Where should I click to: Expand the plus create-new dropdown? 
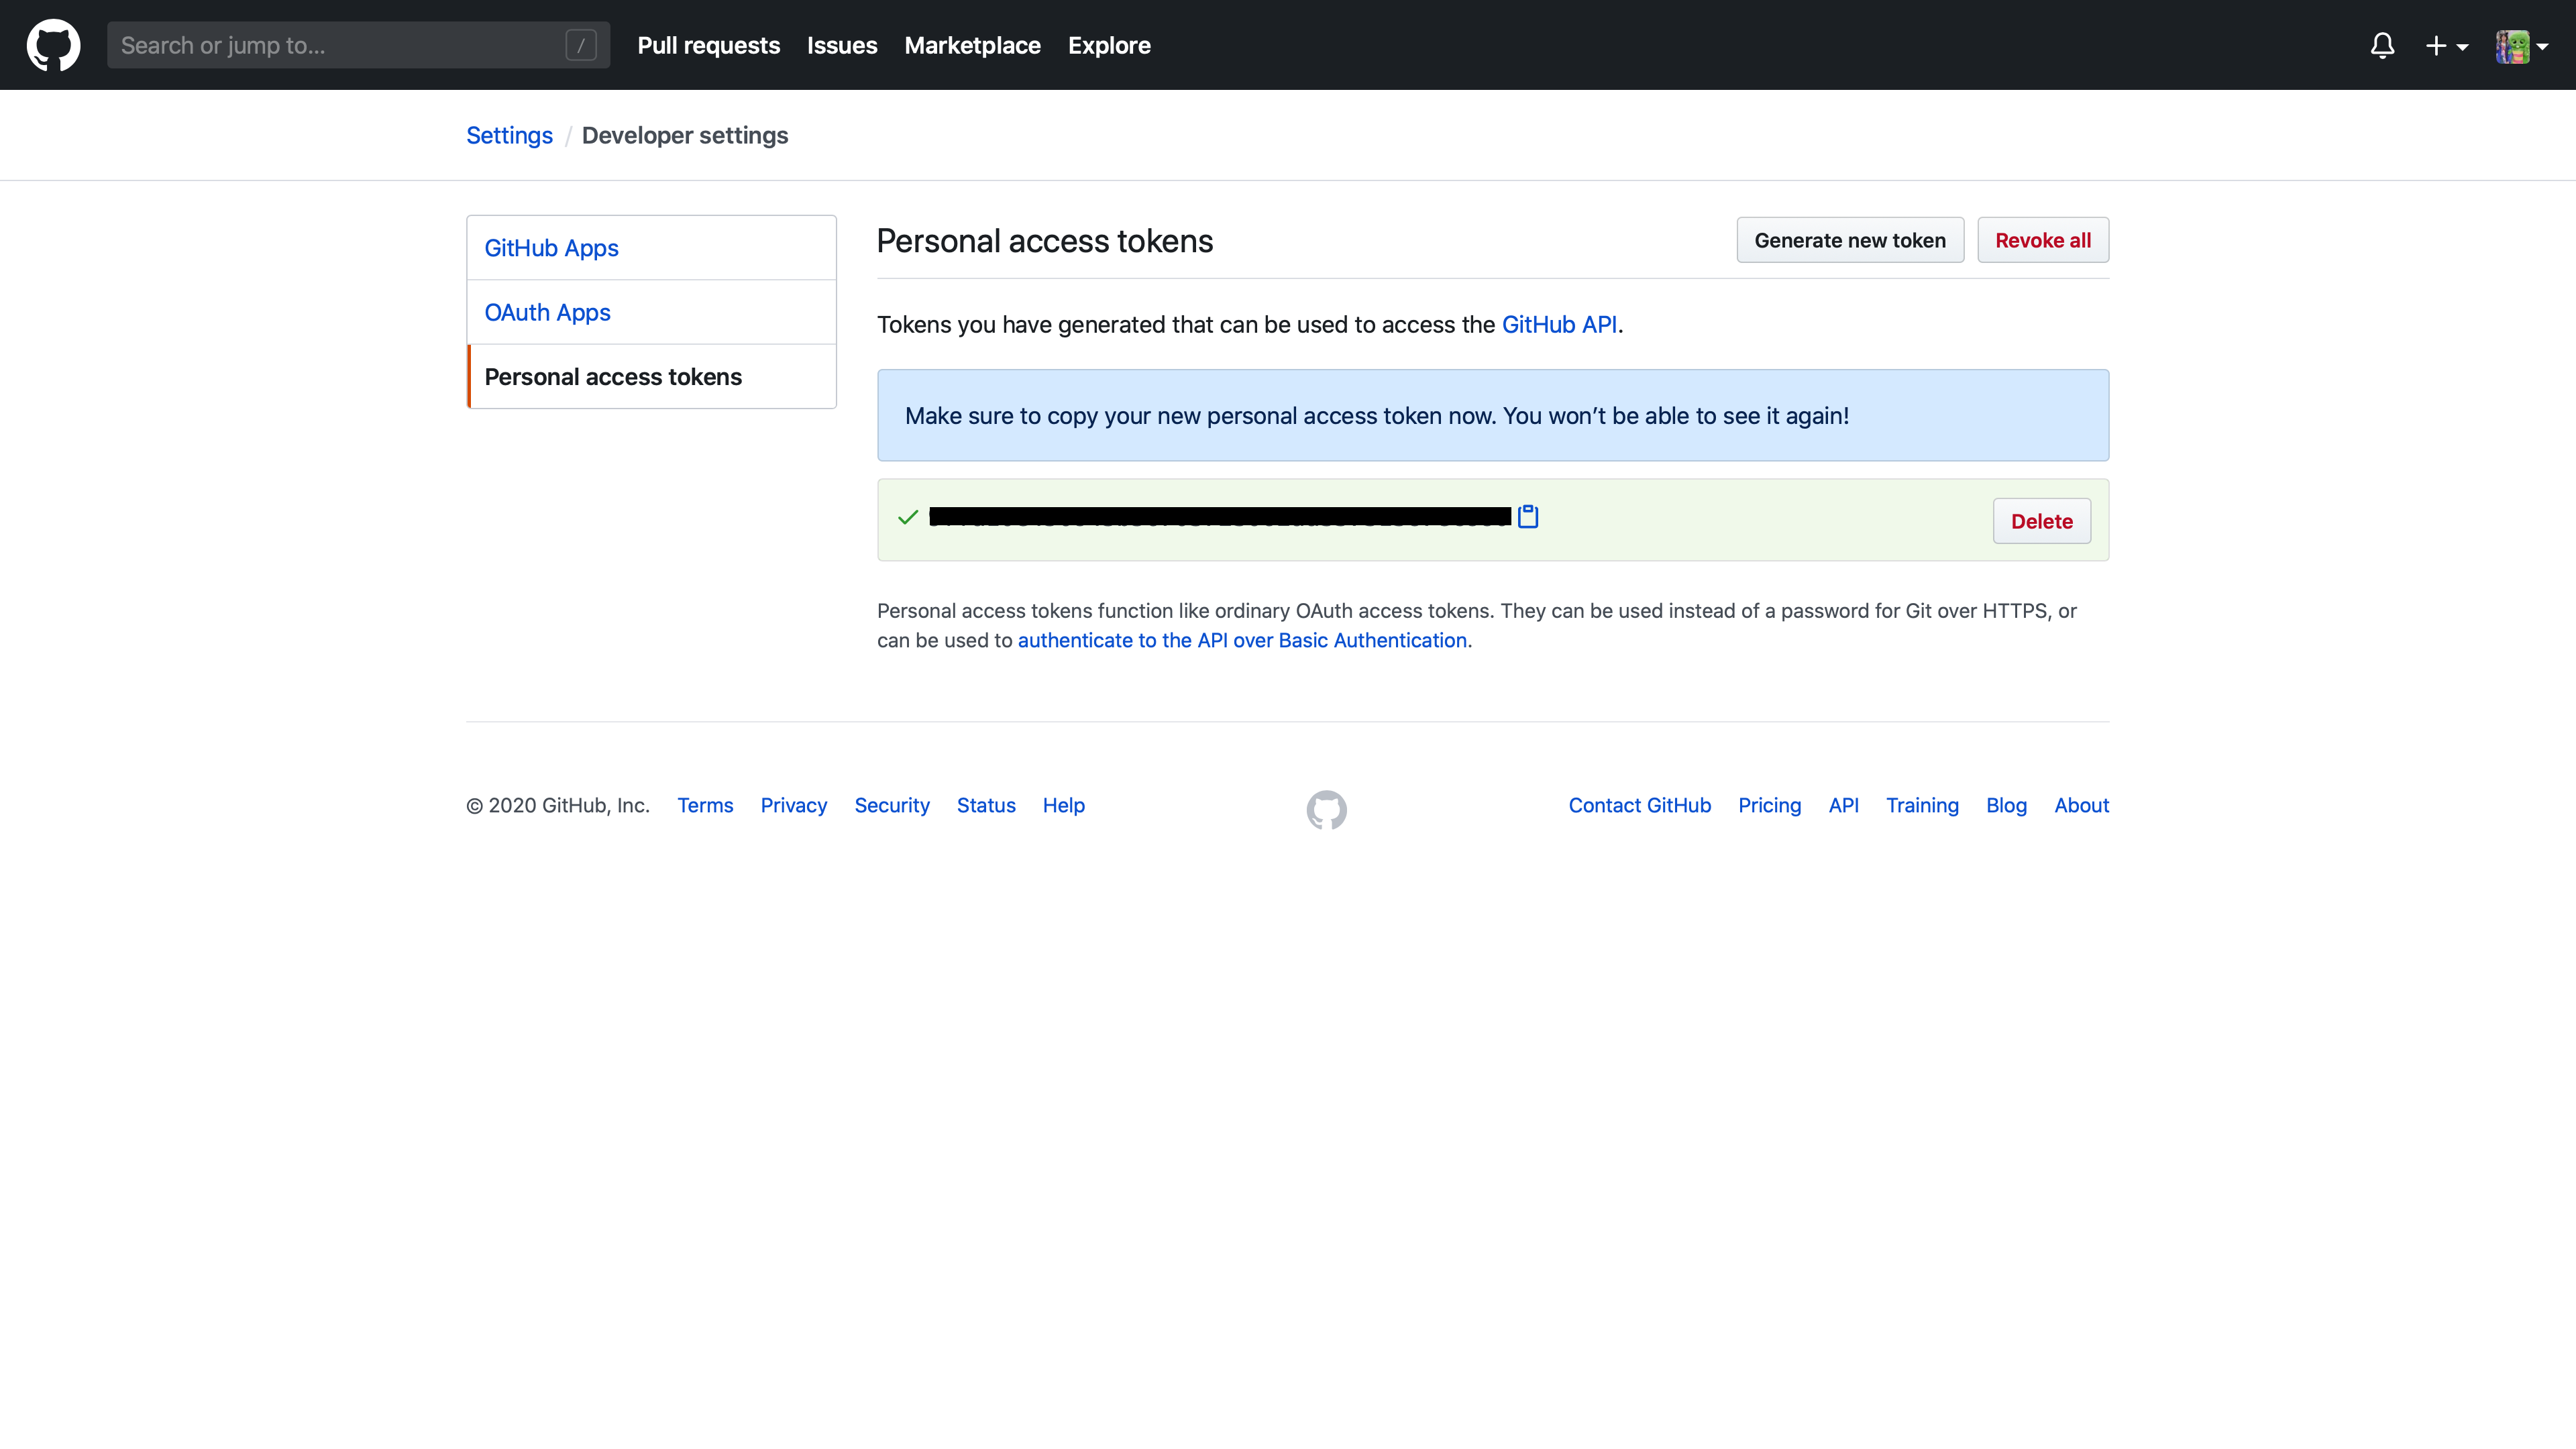click(x=2446, y=45)
